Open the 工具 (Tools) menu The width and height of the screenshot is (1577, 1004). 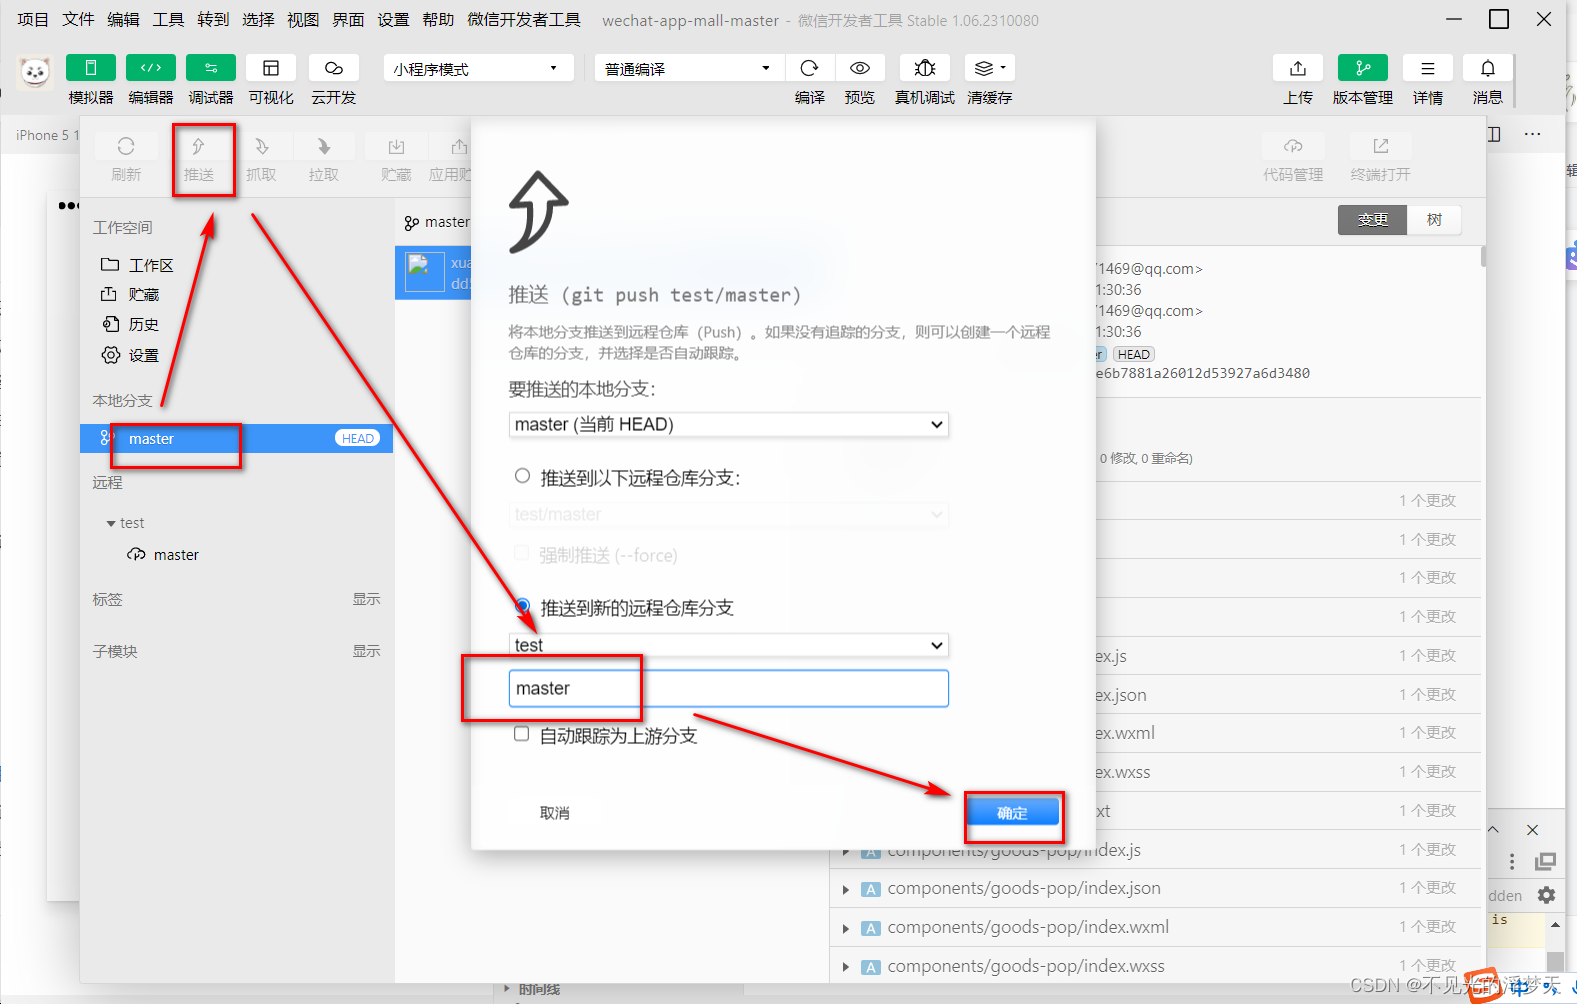(168, 19)
